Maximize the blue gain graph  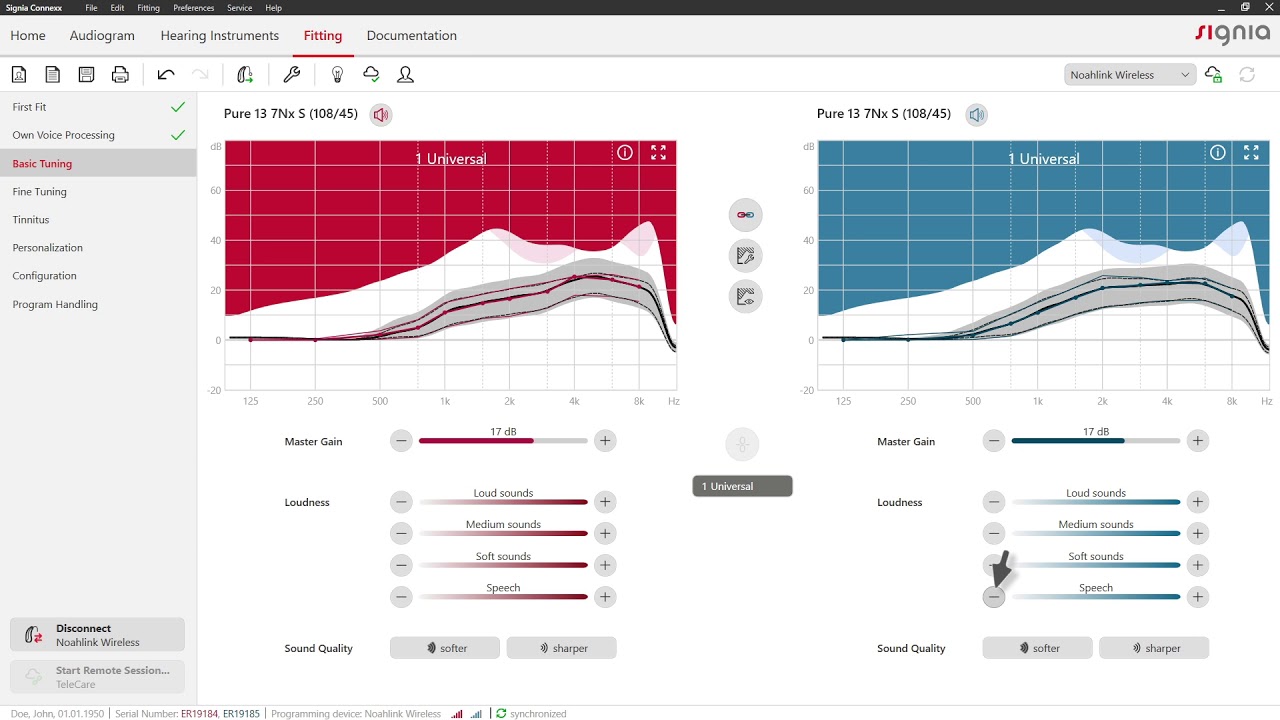pyautogui.click(x=1251, y=153)
